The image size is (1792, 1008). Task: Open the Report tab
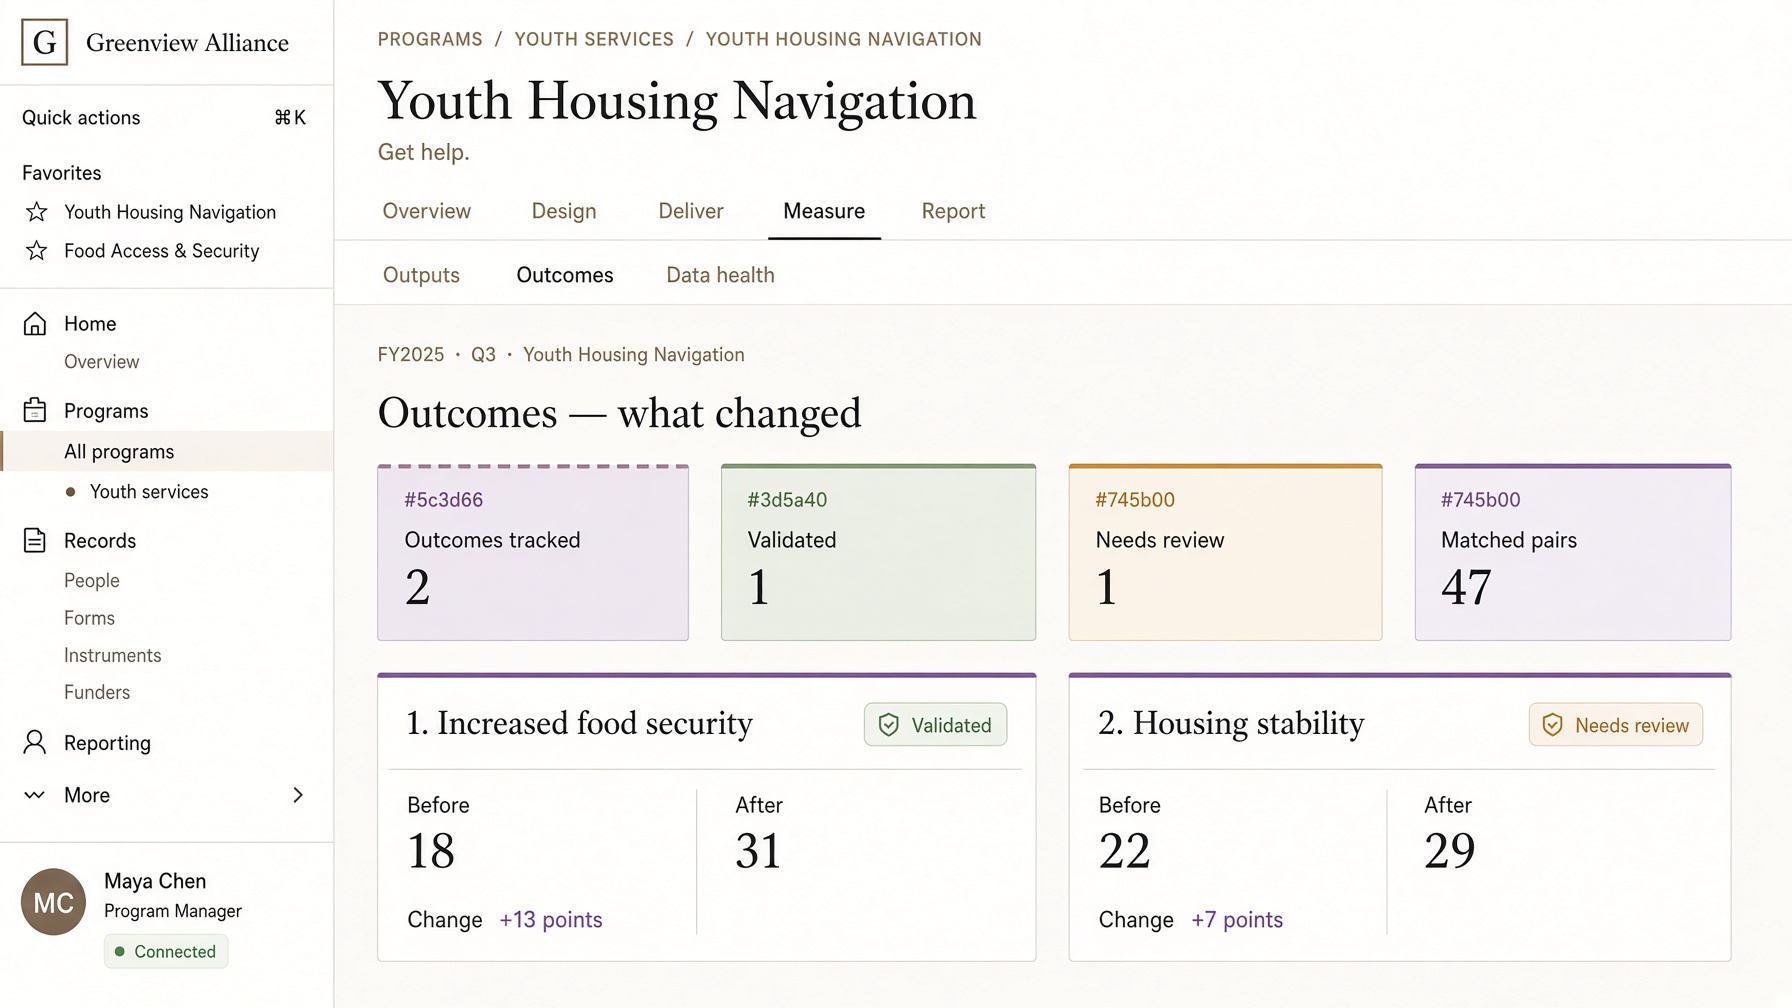click(x=953, y=211)
